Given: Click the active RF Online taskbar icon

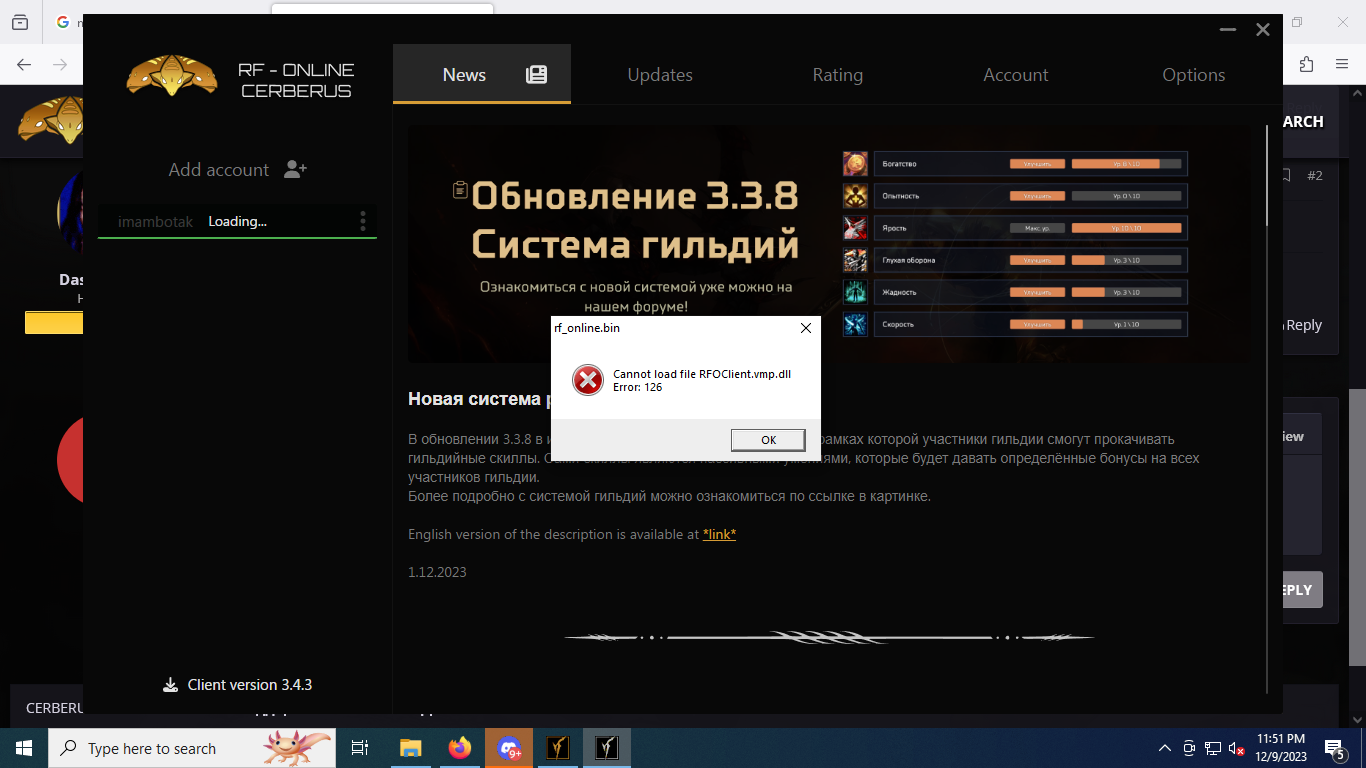Looking at the screenshot, I should 607,748.
